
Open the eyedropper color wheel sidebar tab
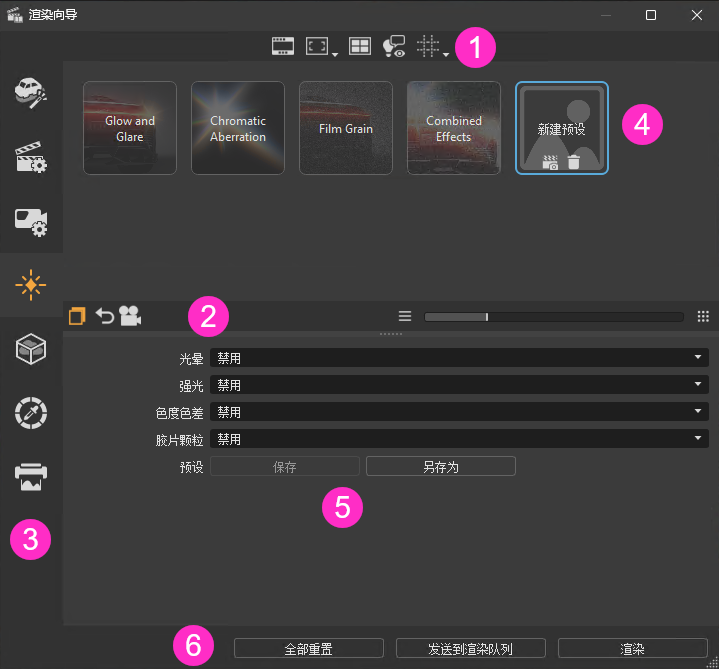tap(31, 413)
